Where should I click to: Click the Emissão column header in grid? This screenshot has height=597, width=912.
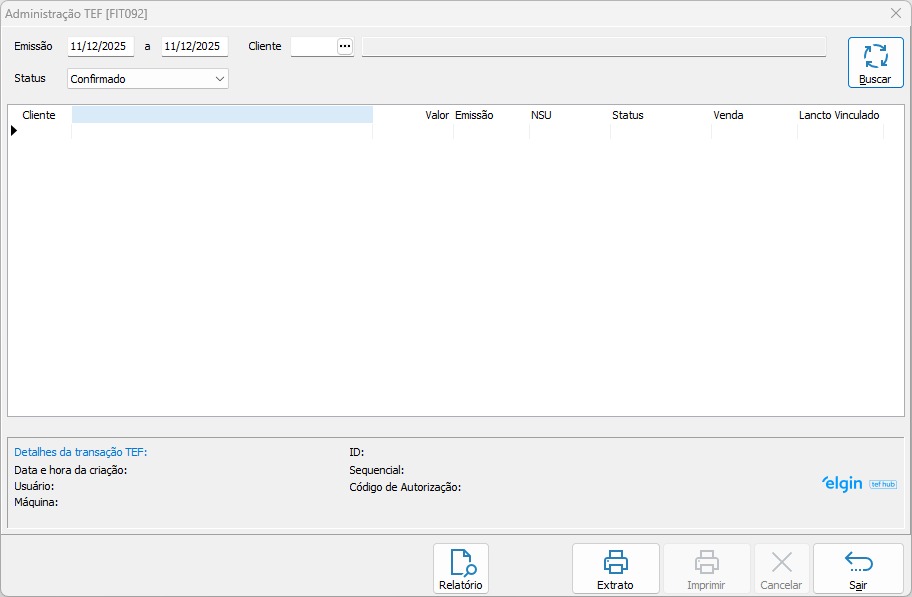[x=474, y=115]
